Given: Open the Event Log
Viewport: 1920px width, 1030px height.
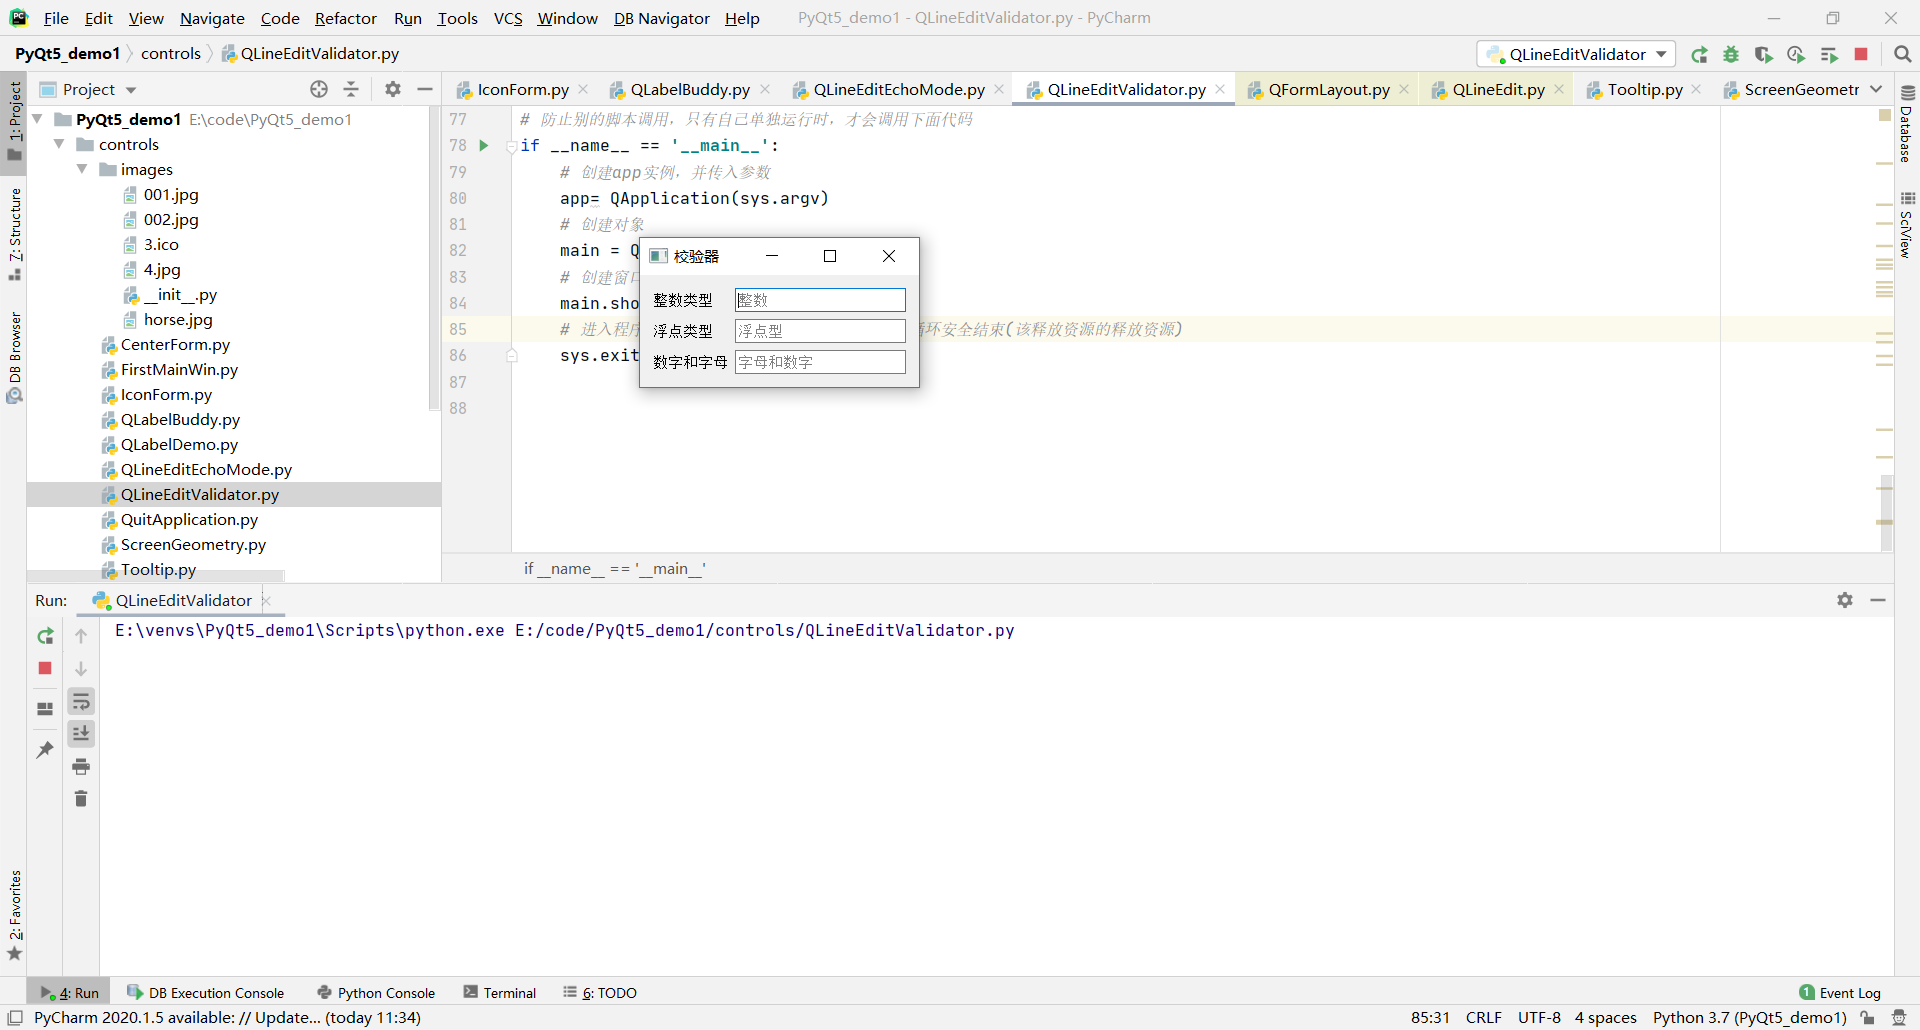Looking at the screenshot, I should pos(1840,992).
